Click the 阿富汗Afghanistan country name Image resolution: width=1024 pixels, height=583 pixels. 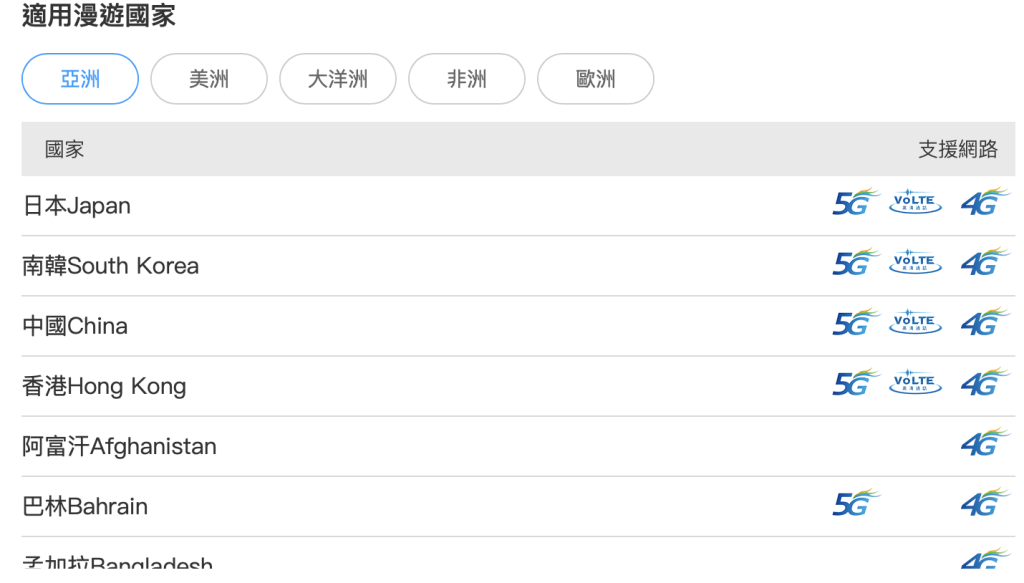pyautogui.click(x=119, y=446)
